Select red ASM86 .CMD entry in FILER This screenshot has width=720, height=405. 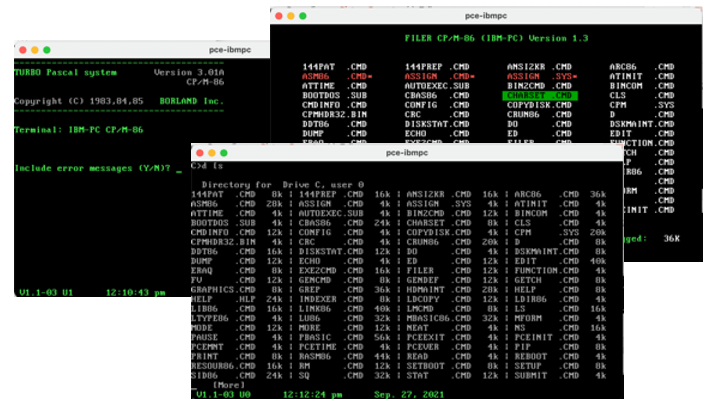click(x=337, y=77)
